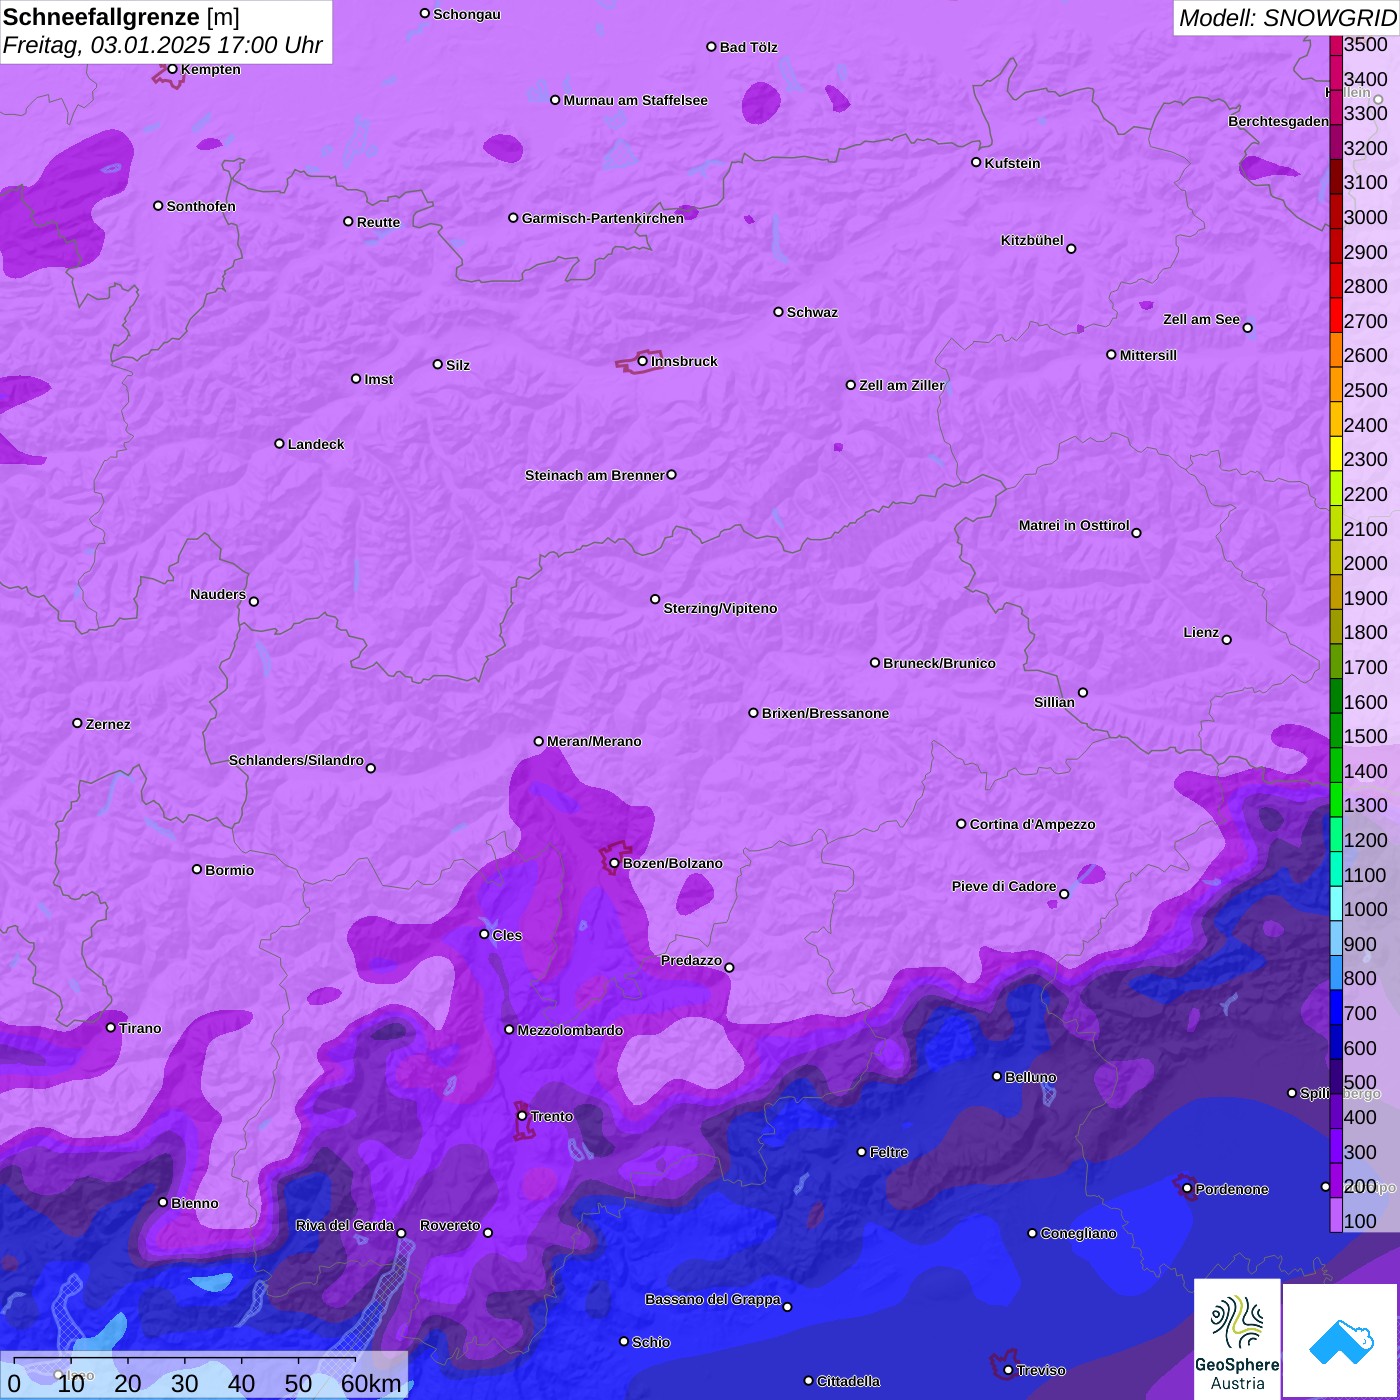Click the Reutte label

pos(379,222)
